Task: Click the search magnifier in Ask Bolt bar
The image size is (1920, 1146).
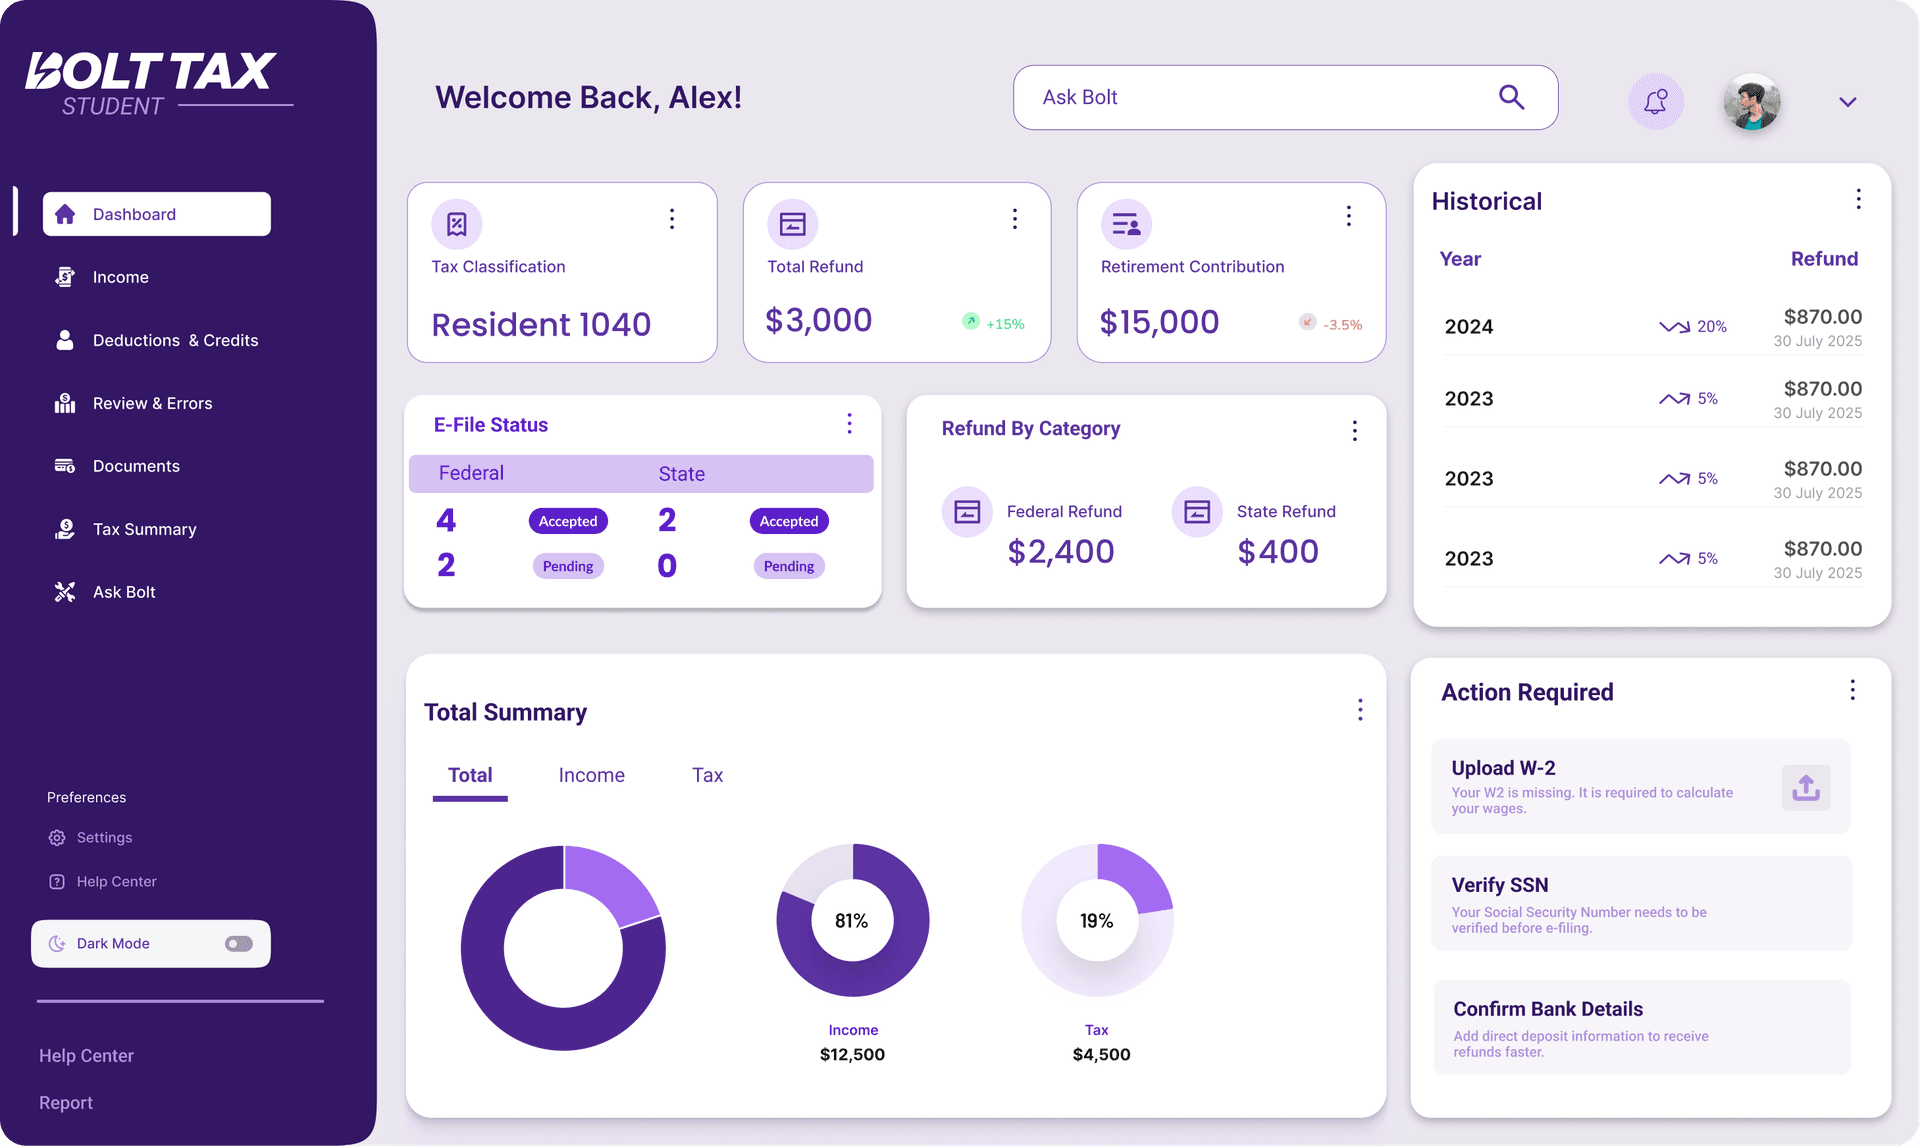Action: (x=1511, y=97)
